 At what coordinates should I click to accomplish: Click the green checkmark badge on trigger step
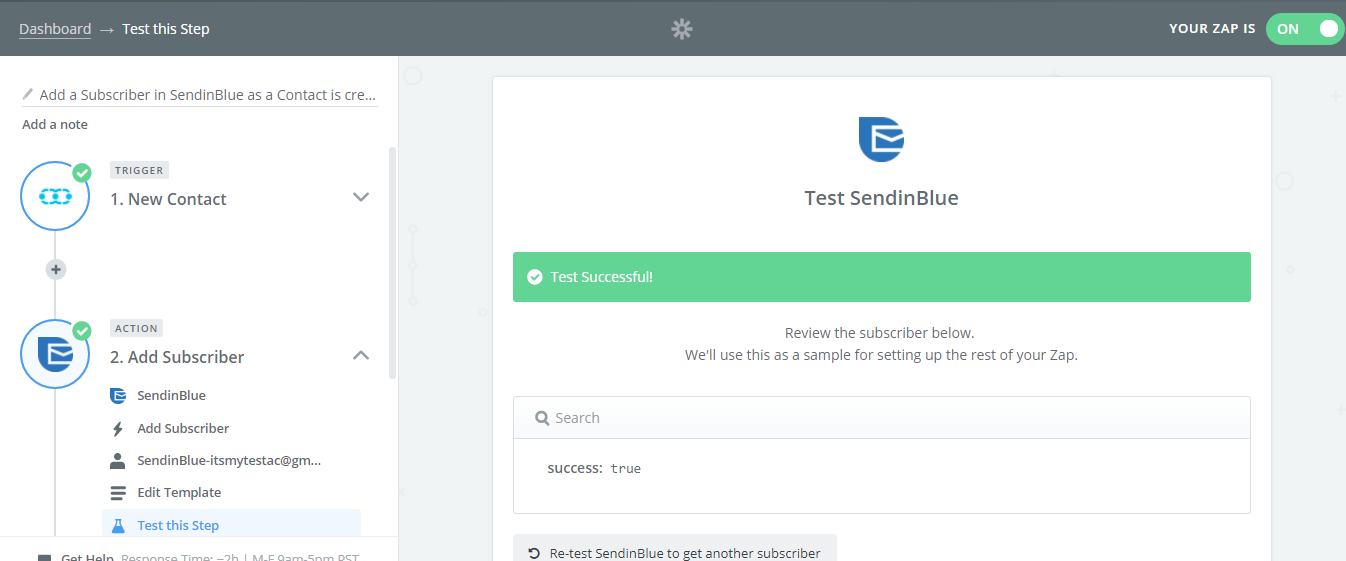(82, 172)
